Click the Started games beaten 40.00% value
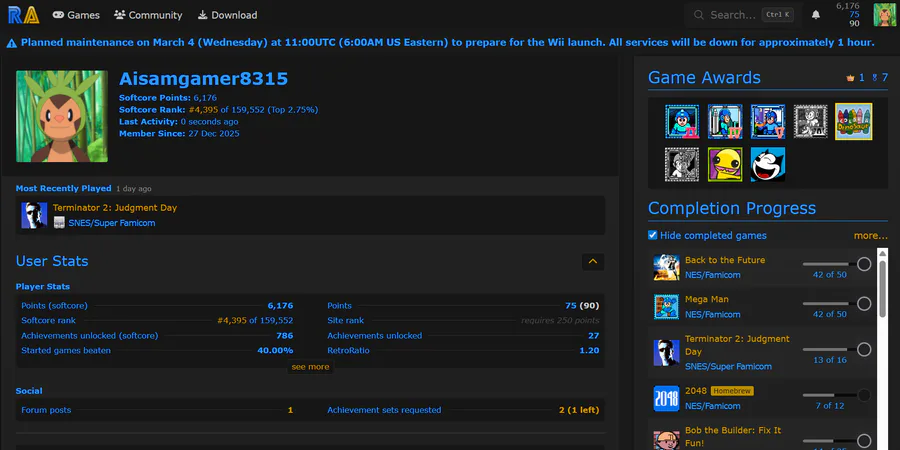Image resolution: width=900 pixels, height=450 pixels. pyautogui.click(x=276, y=350)
